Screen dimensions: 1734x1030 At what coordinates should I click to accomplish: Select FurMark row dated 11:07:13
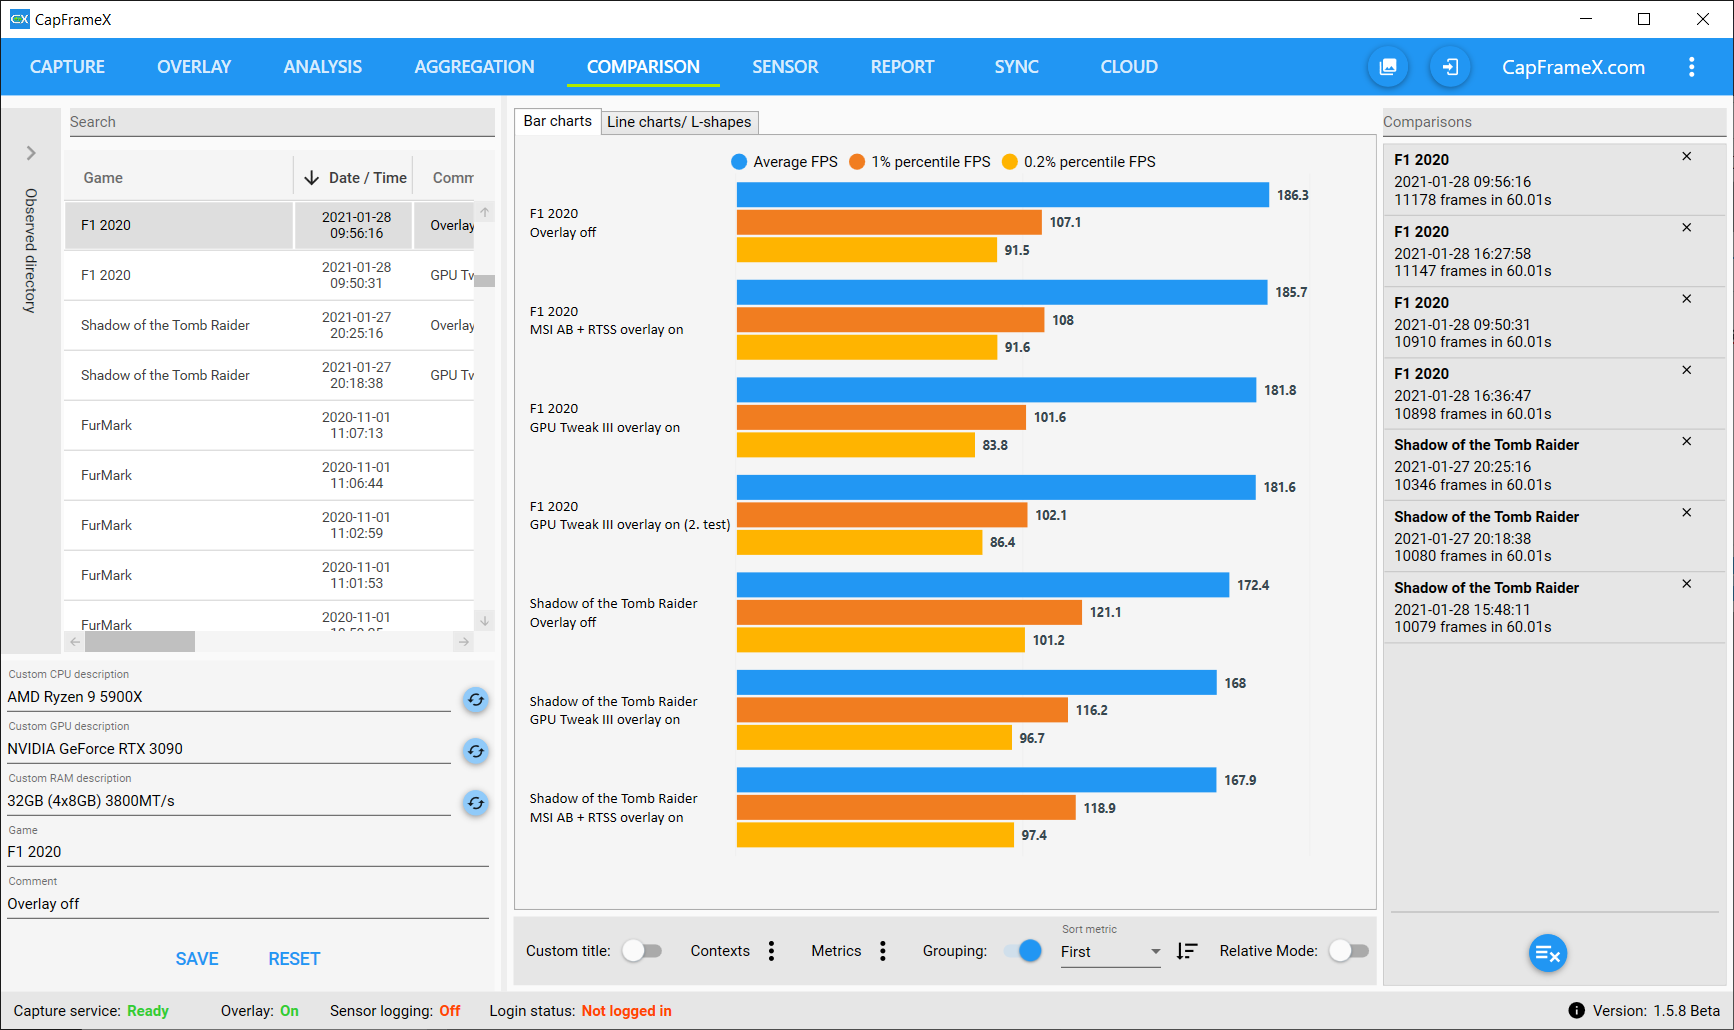(269, 425)
